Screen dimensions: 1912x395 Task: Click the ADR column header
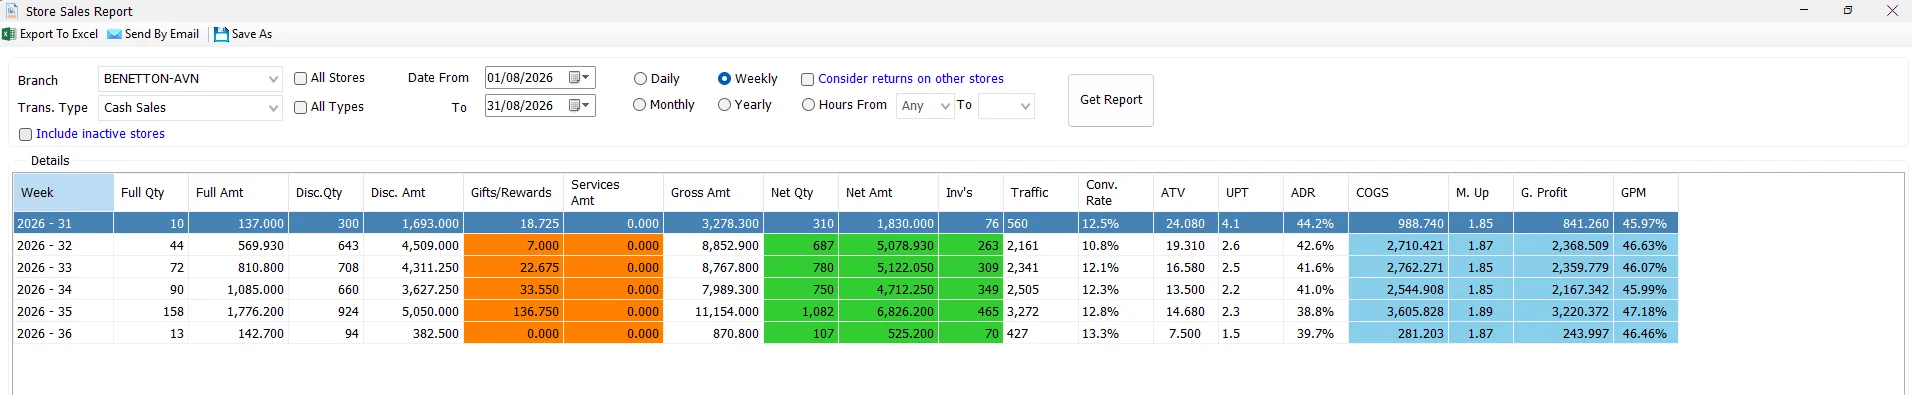coord(1316,193)
